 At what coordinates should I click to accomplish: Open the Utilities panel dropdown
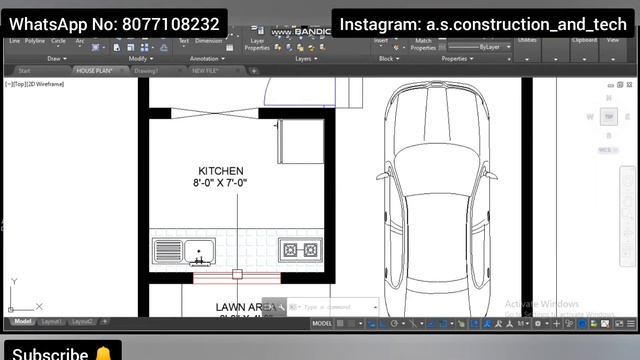[527, 60]
